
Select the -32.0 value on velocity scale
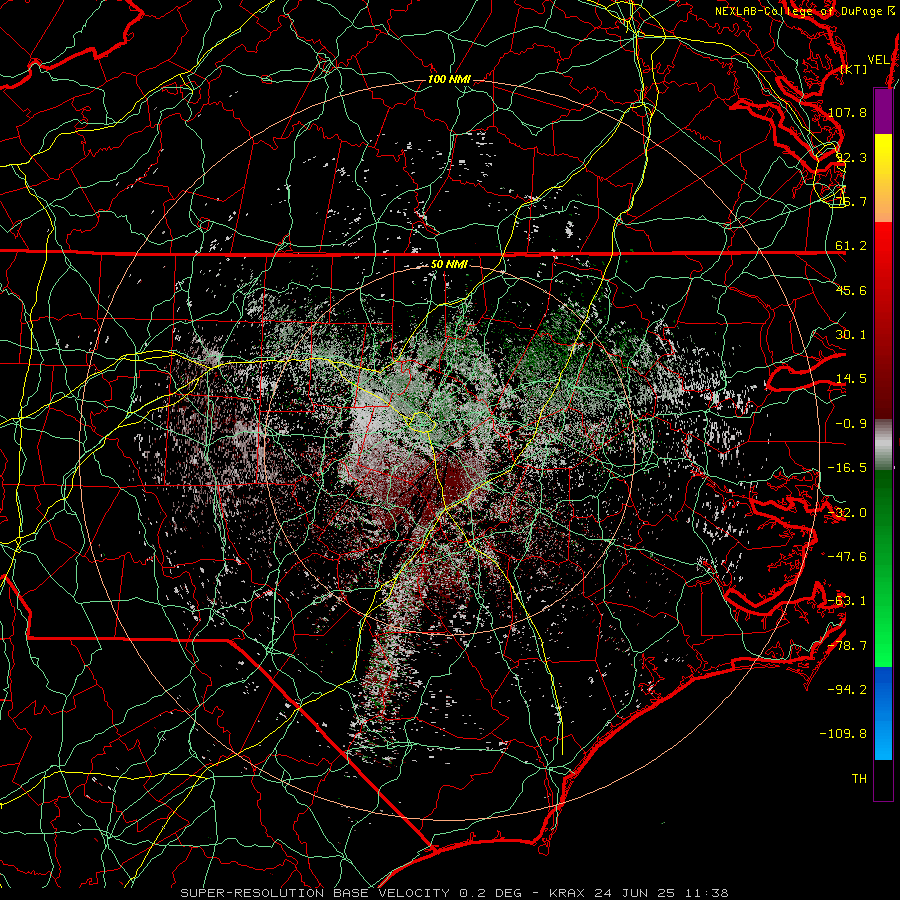[847, 513]
